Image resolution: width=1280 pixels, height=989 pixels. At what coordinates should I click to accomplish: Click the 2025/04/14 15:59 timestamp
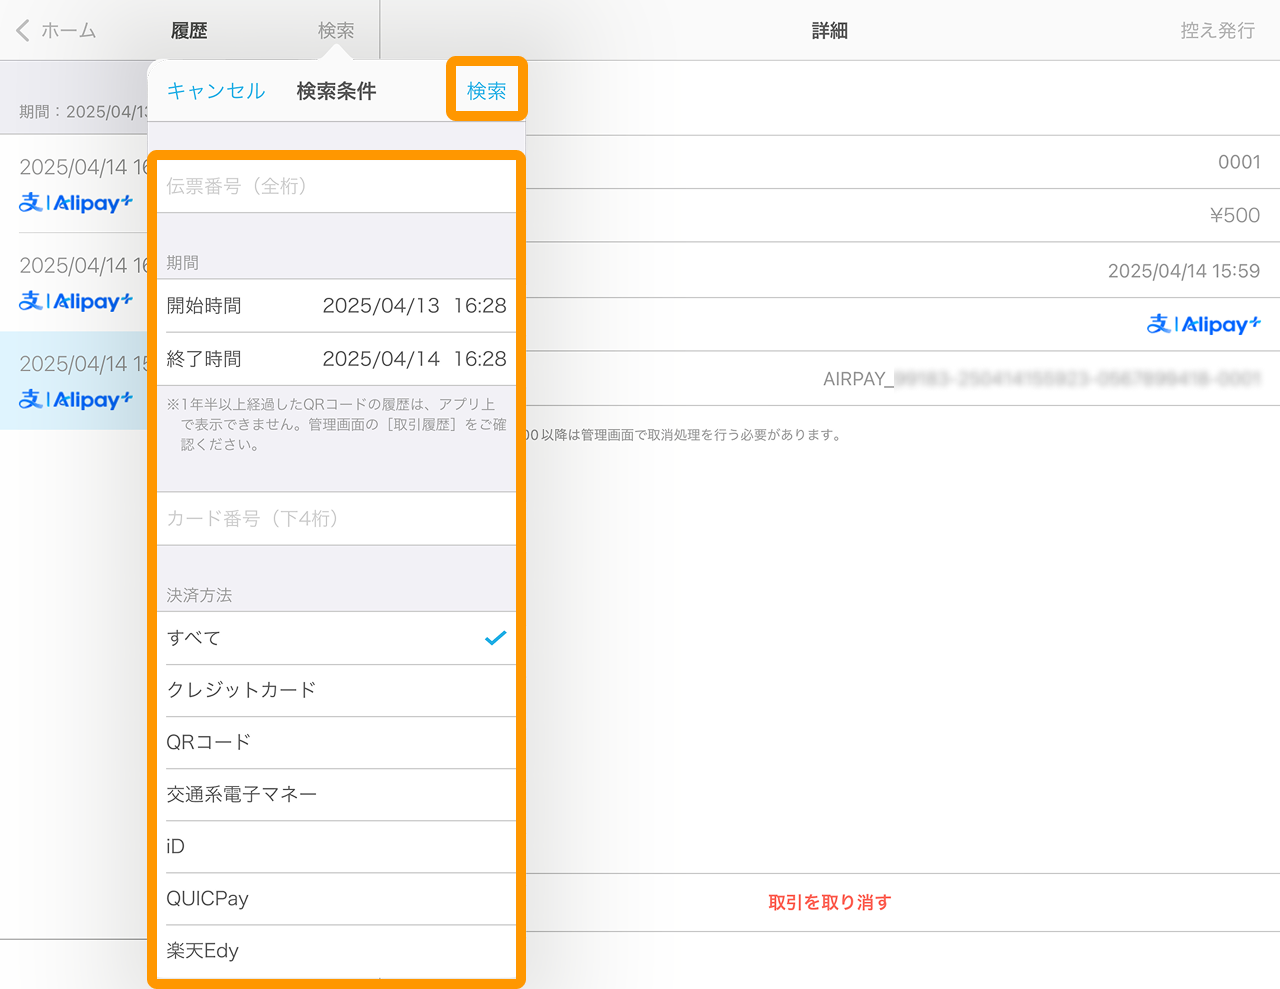tap(1184, 271)
